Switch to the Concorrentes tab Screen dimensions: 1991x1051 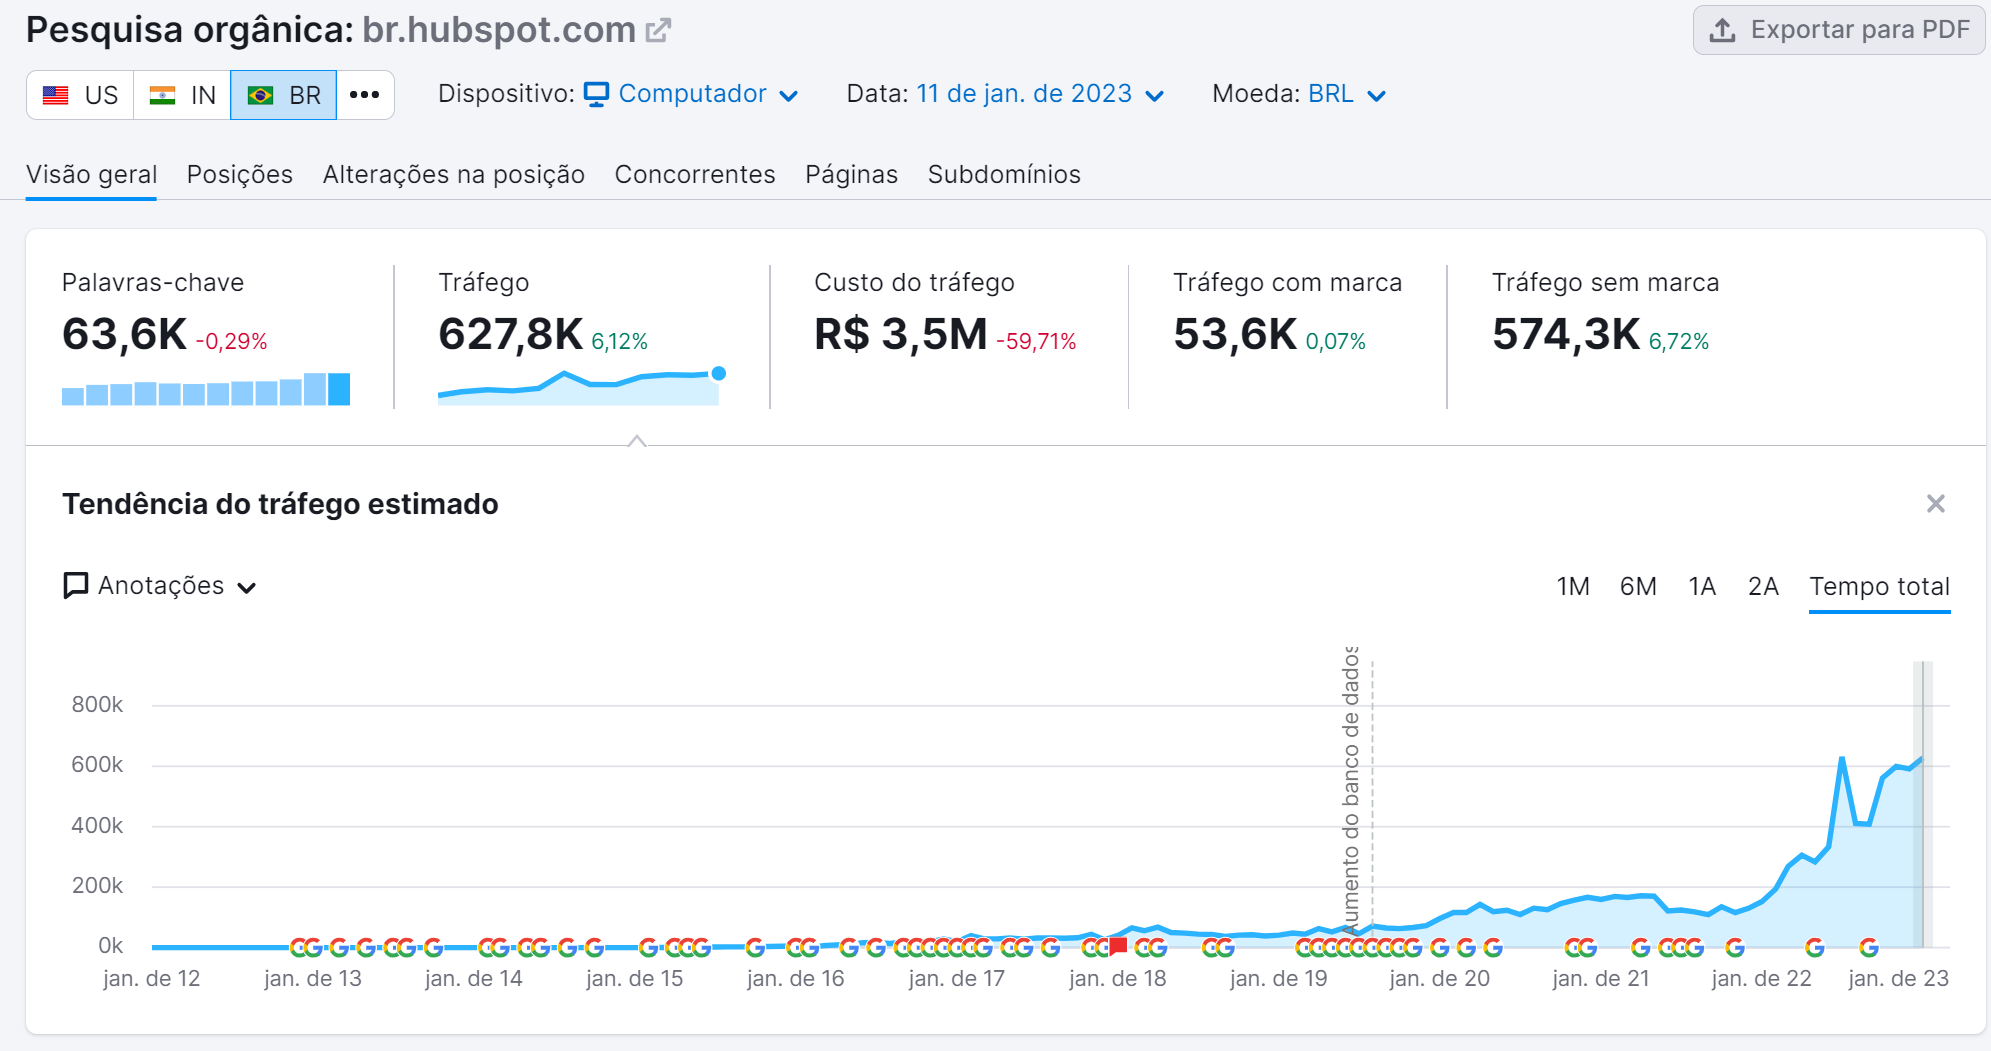pos(694,174)
